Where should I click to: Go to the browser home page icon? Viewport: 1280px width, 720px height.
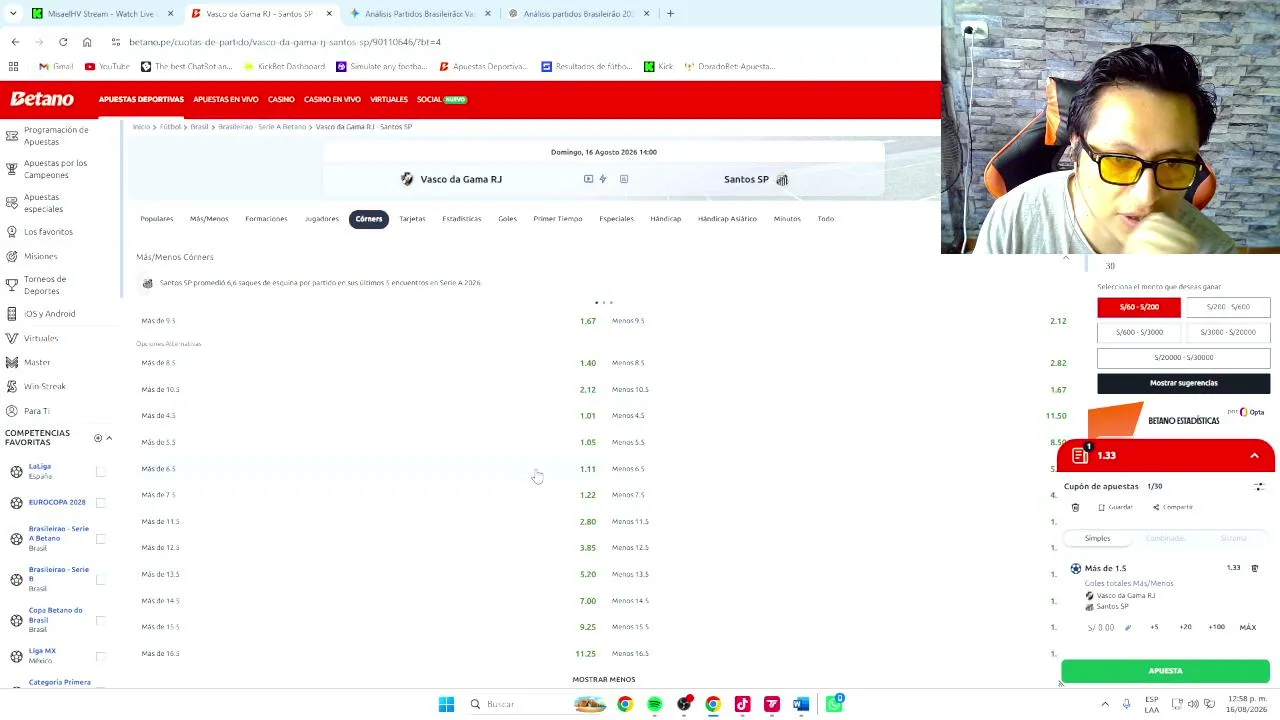87,42
